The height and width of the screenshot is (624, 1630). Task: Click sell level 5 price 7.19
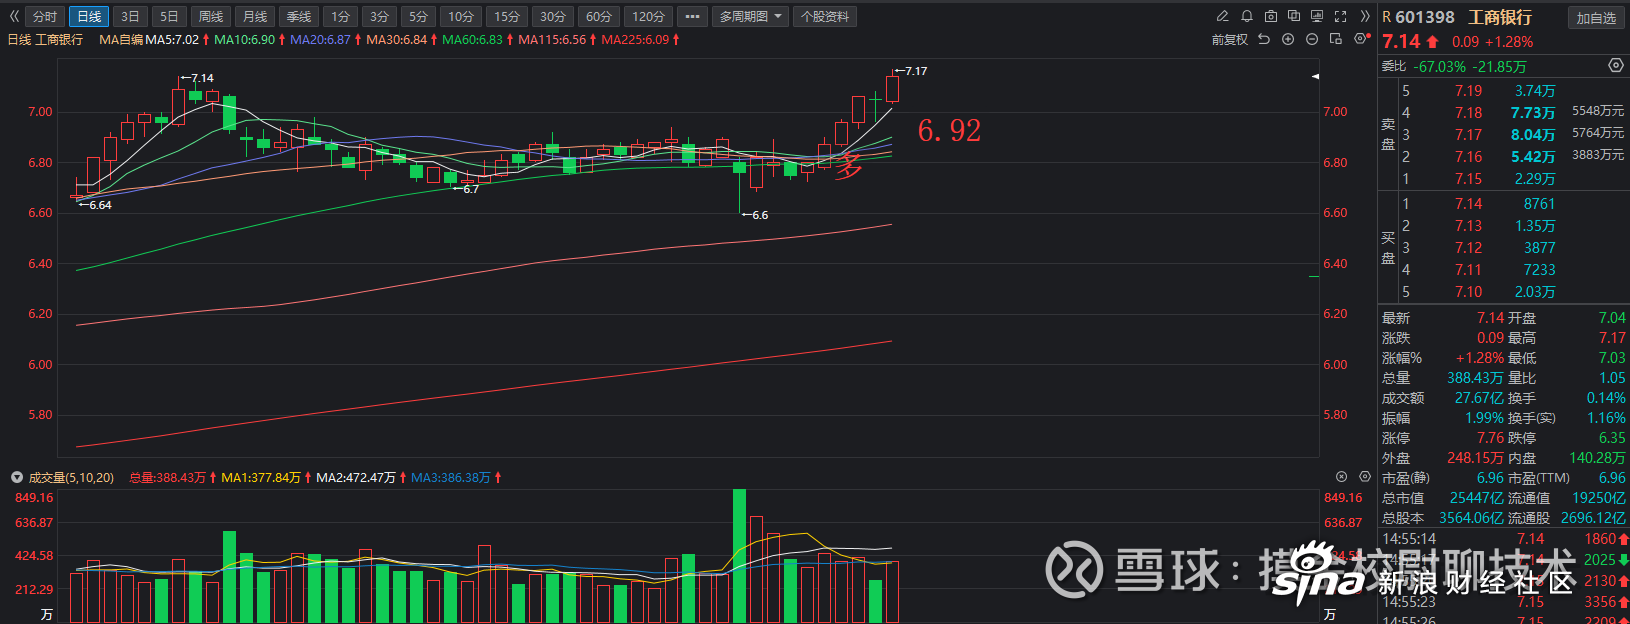click(x=1468, y=91)
